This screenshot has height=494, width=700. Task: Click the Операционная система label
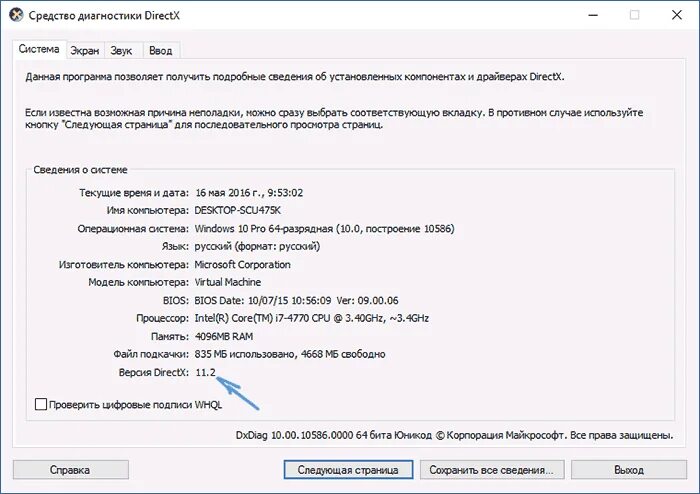[x=133, y=228]
